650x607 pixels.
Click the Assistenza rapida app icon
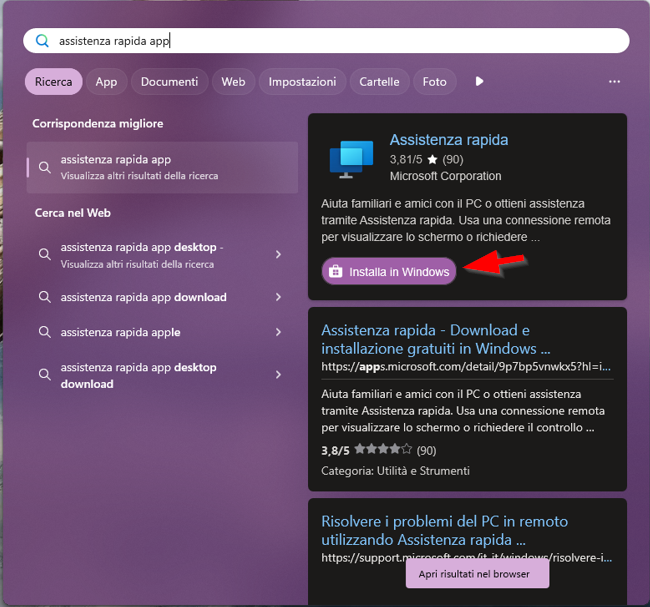pyautogui.click(x=351, y=160)
